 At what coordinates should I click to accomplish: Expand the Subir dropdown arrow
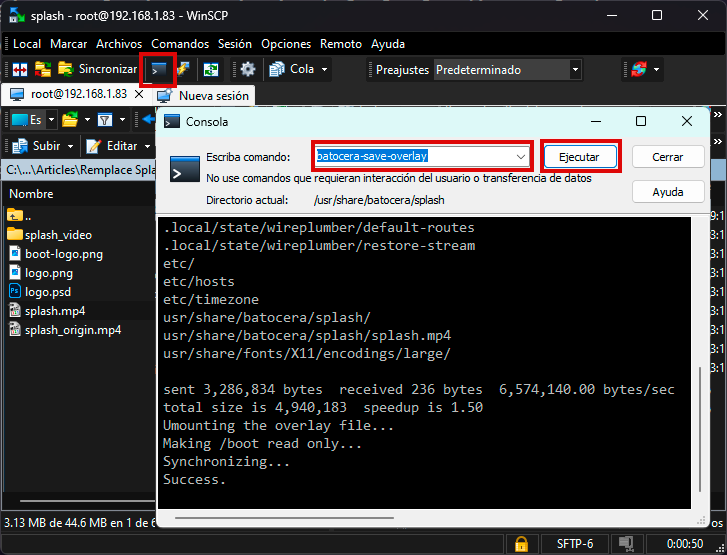(70, 147)
